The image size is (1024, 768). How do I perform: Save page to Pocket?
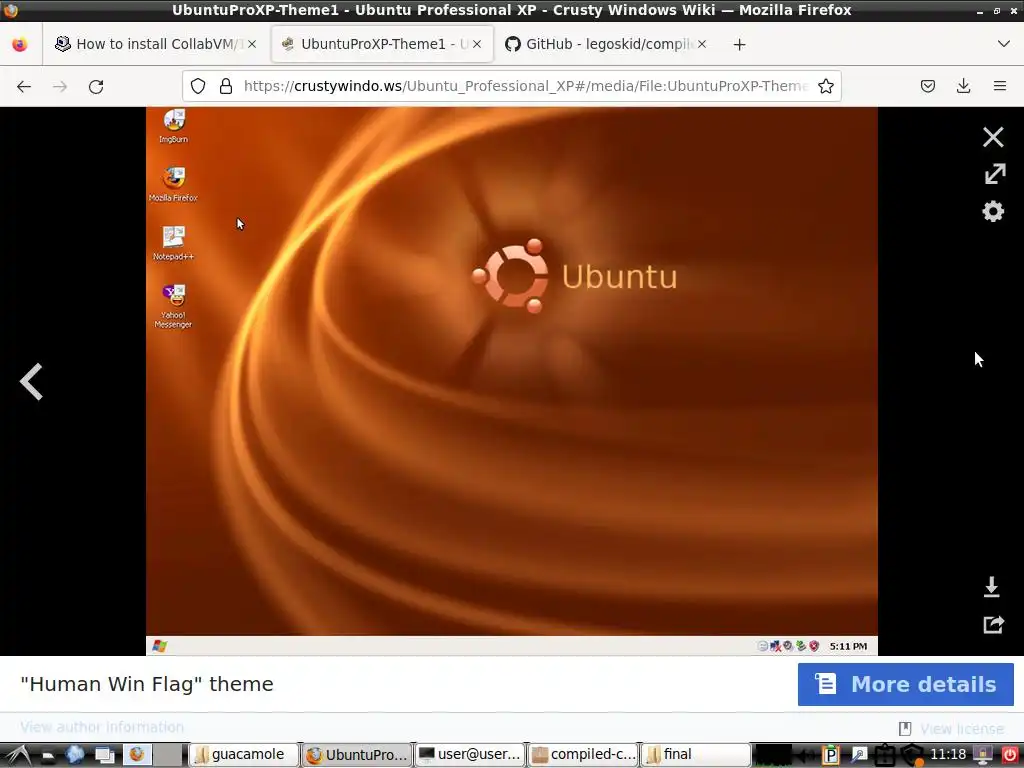(927, 86)
